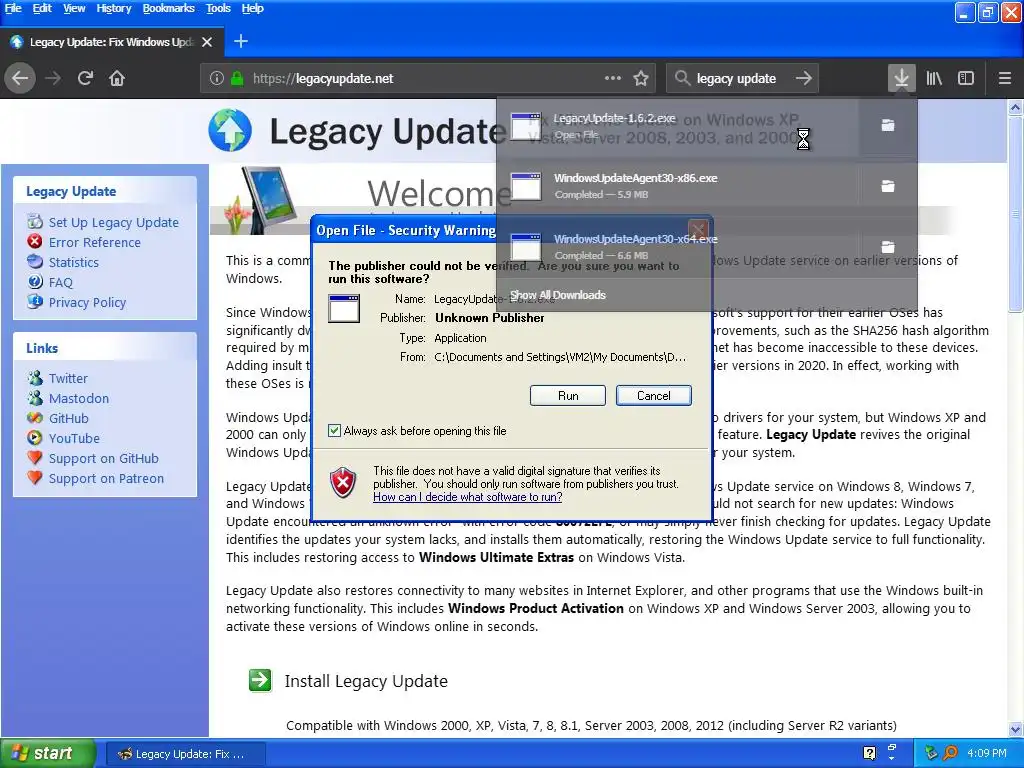
Task: Open new tab with plus button
Action: (x=240, y=41)
